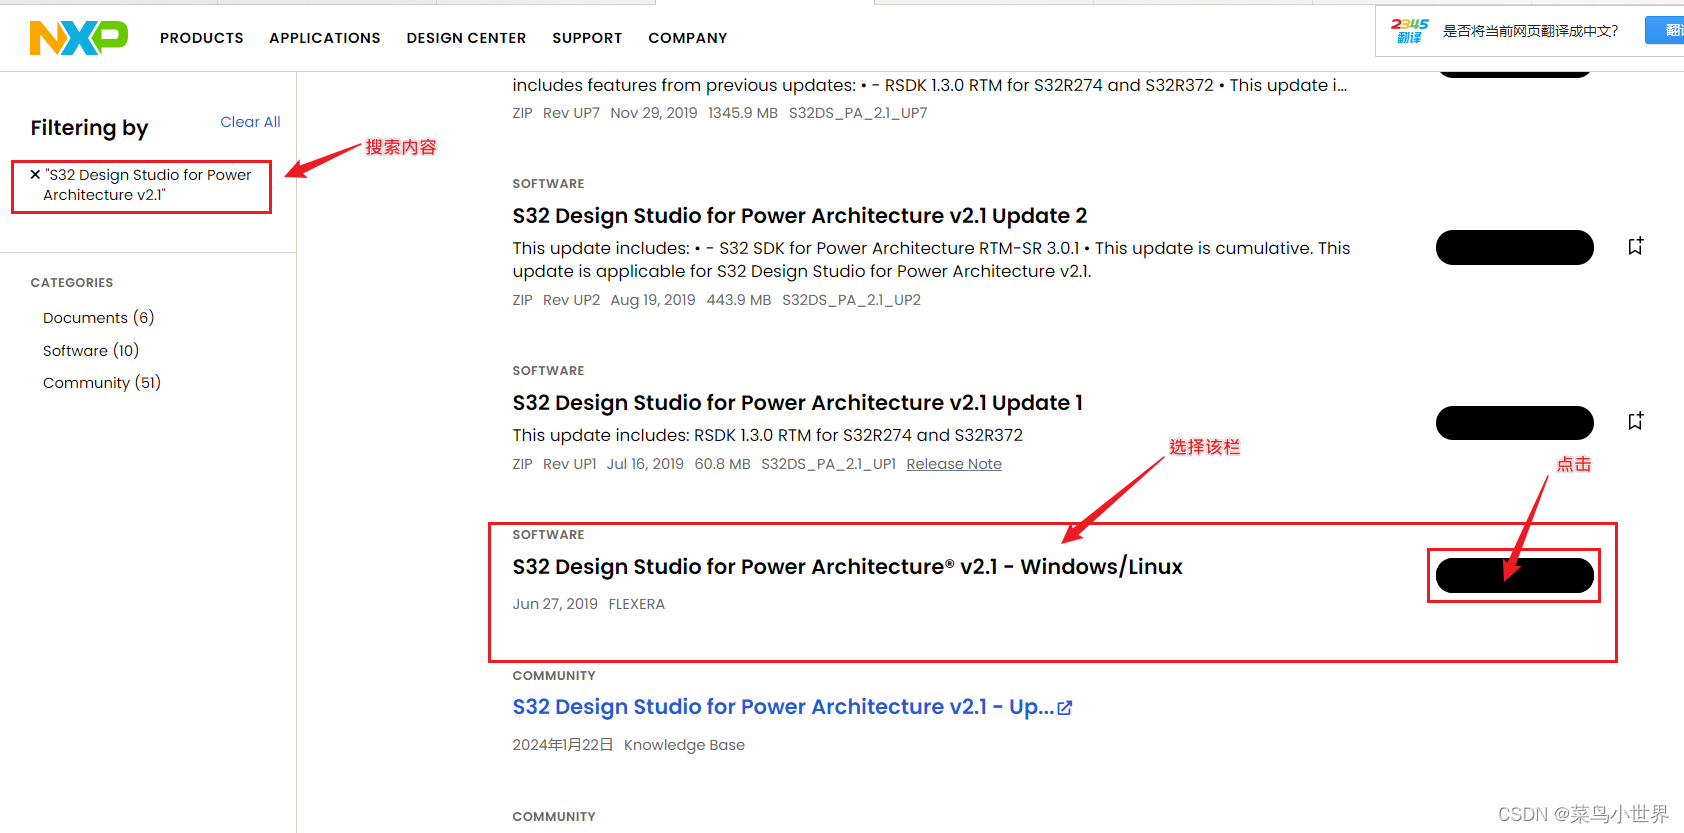Bookmark the v2.1 Update 2 entry
The image size is (1684, 833).
click(x=1635, y=246)
